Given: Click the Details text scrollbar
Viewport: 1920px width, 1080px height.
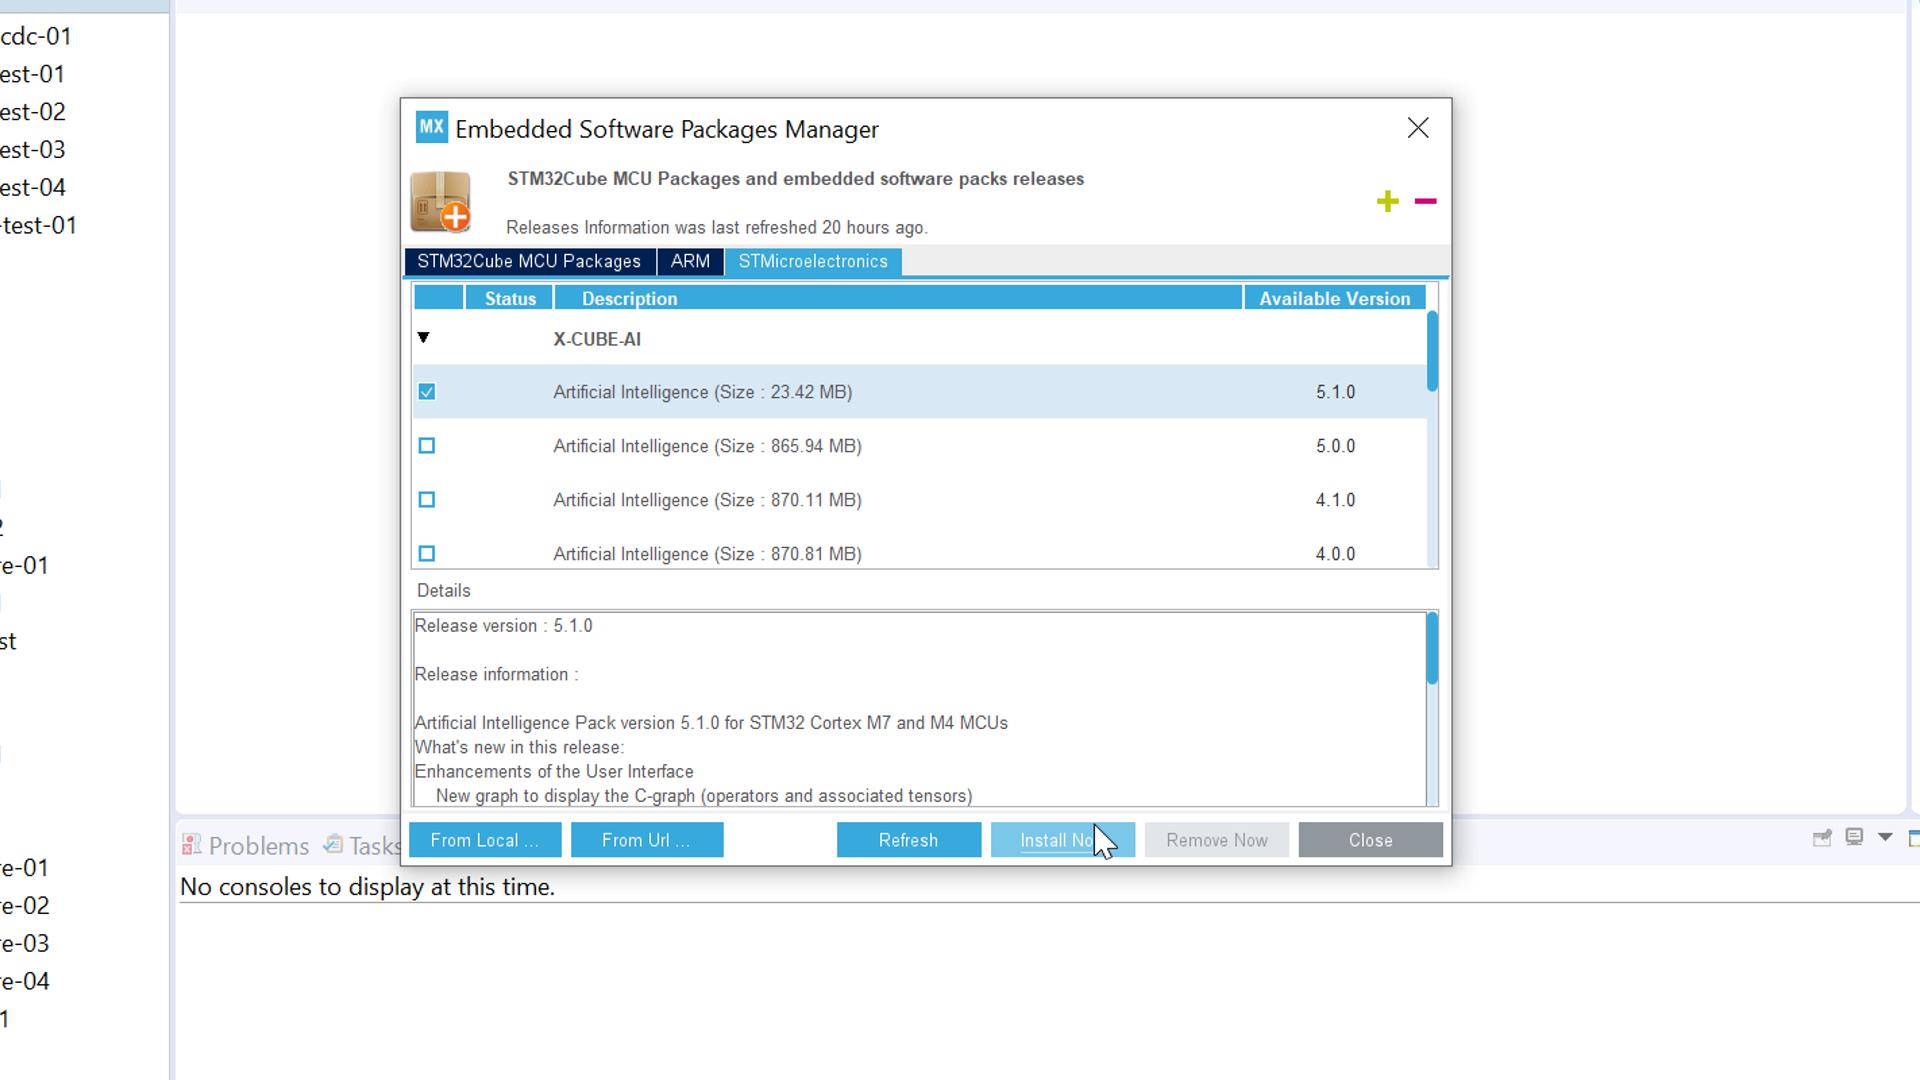Looking at the screenshot, I should point(1432,650).
